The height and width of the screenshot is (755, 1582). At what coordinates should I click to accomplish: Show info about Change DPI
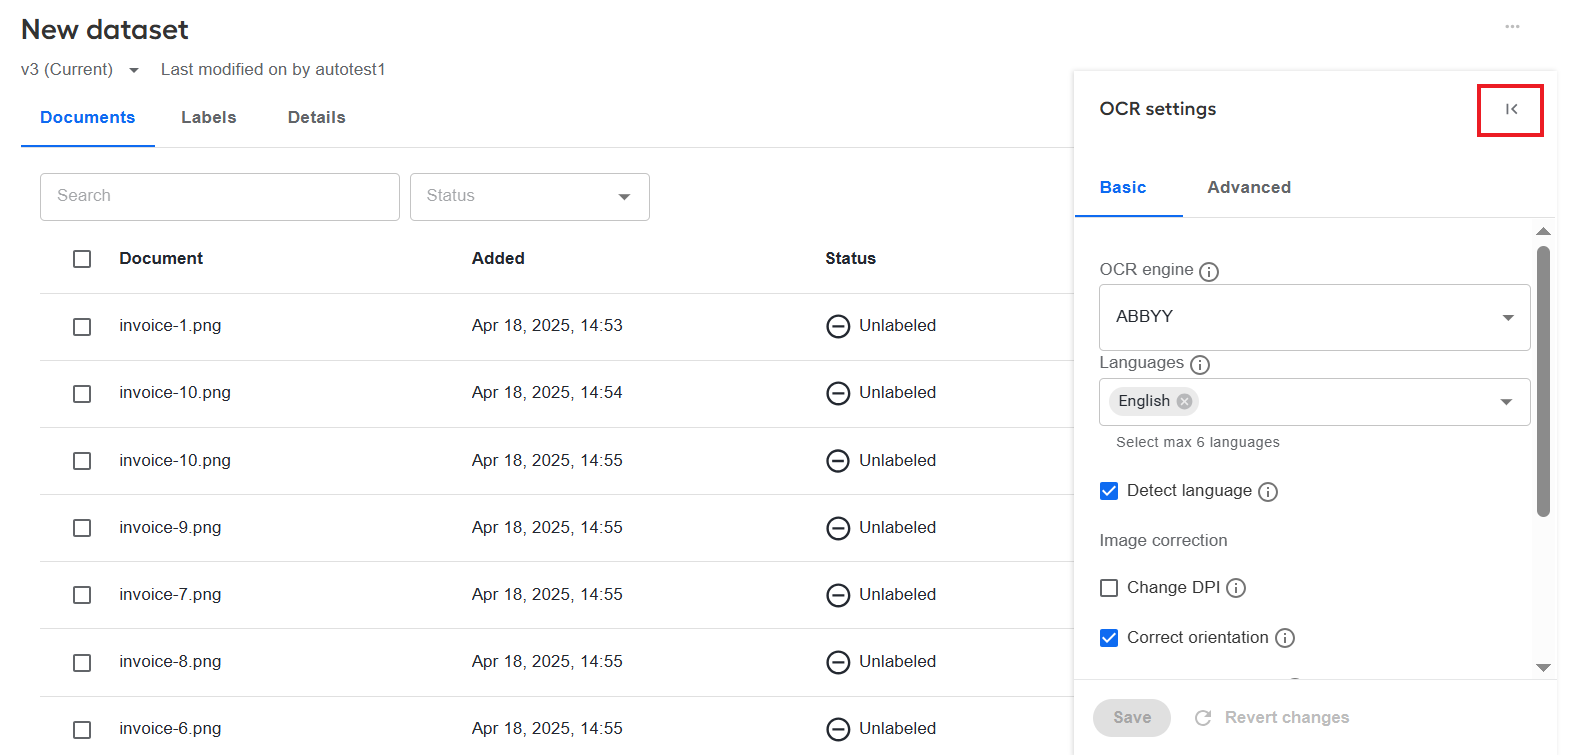click(1236, 588)
